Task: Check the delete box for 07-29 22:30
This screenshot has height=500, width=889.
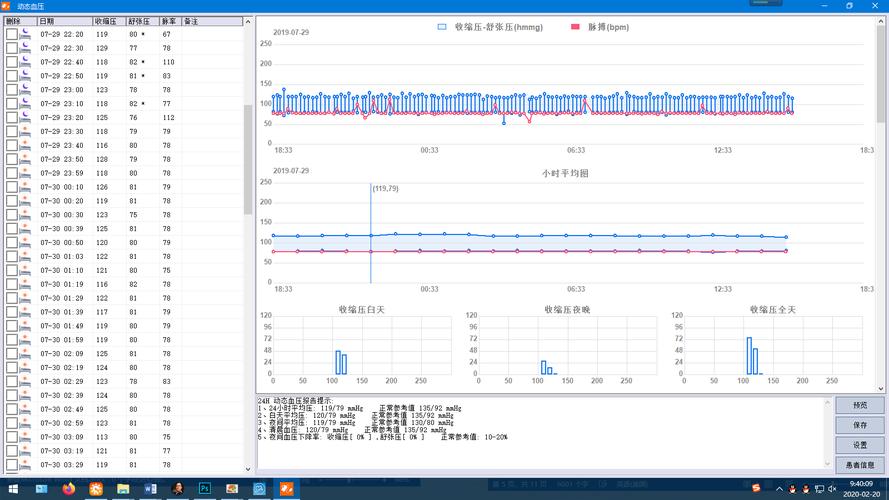Action: (x=12, y=48)
